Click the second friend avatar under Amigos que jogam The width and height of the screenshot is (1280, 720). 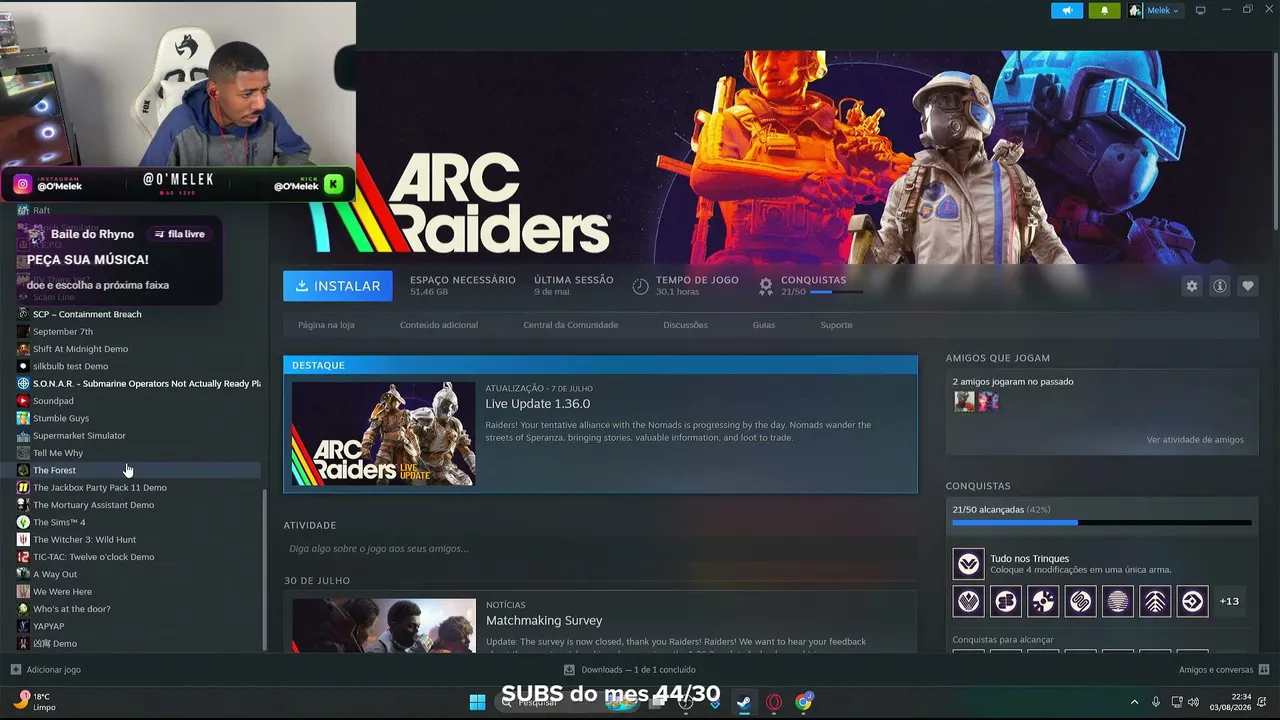(x=988, y=401)
